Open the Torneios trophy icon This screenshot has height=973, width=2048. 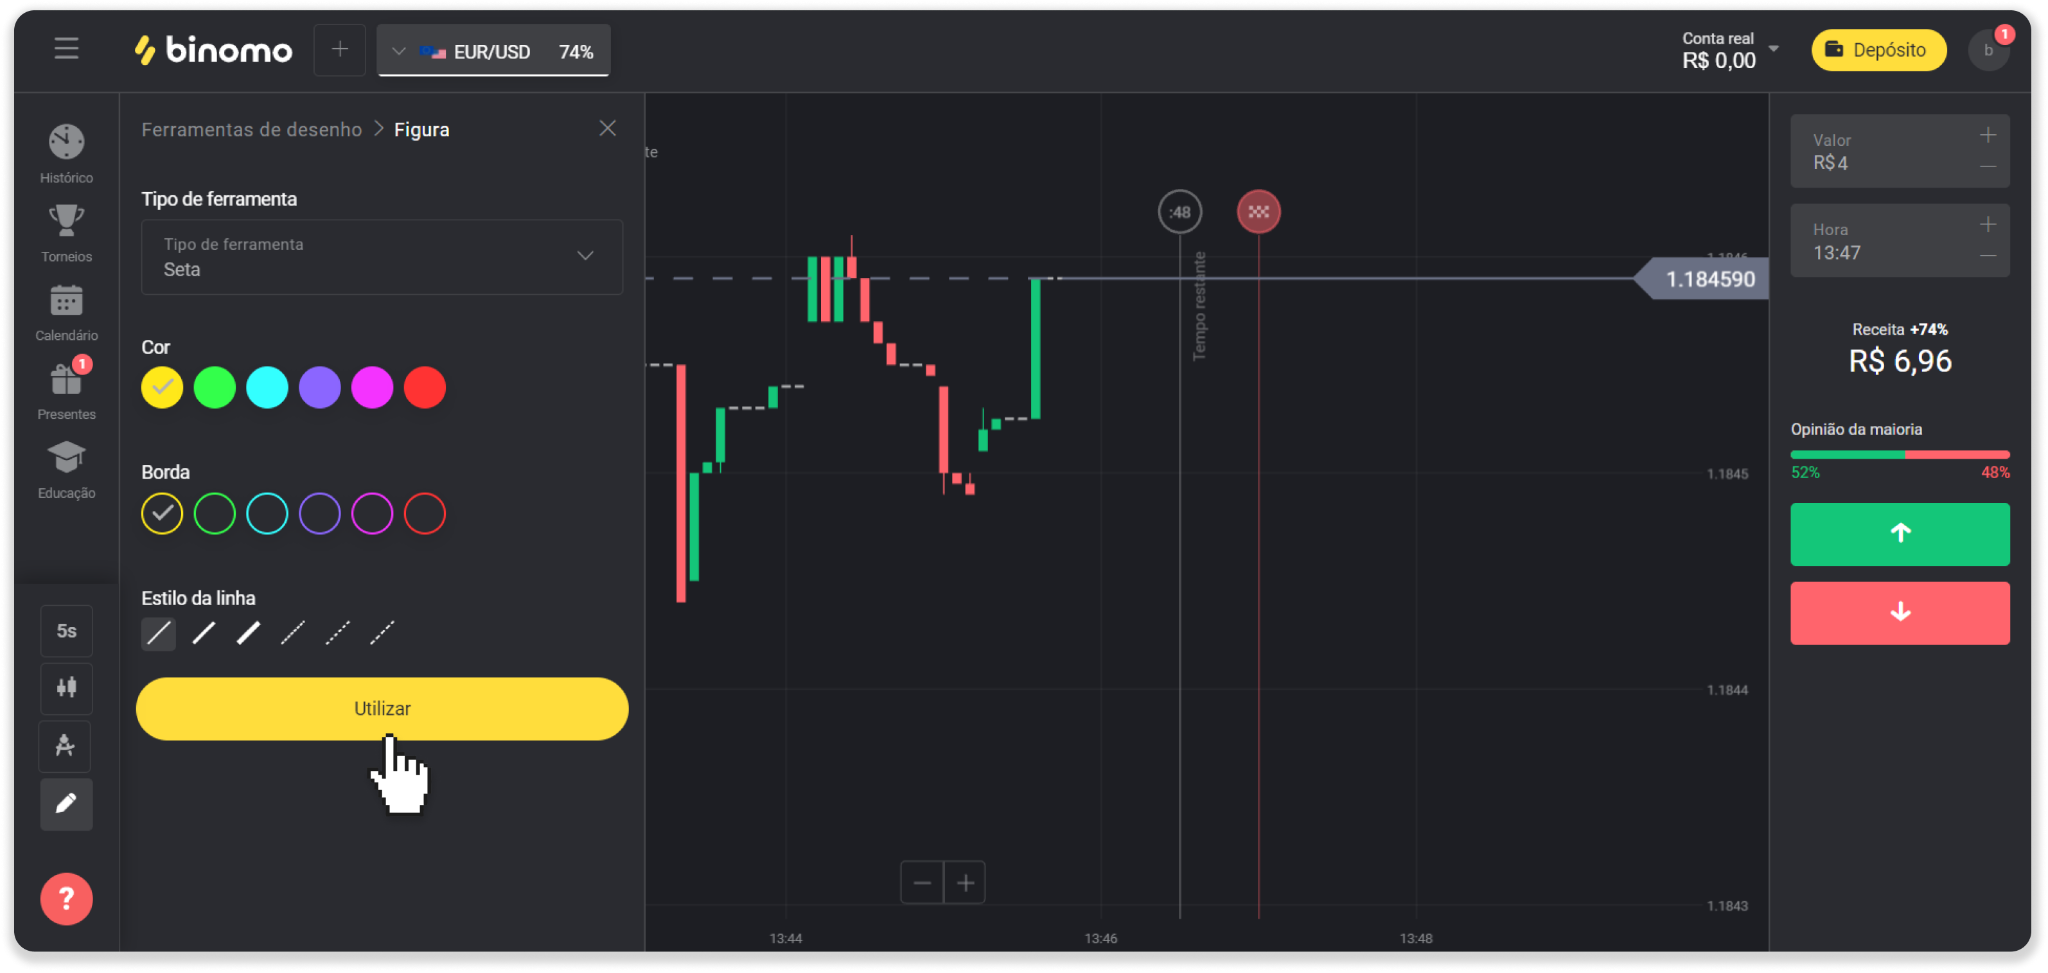pyautogui.click(x=66, y=221)
